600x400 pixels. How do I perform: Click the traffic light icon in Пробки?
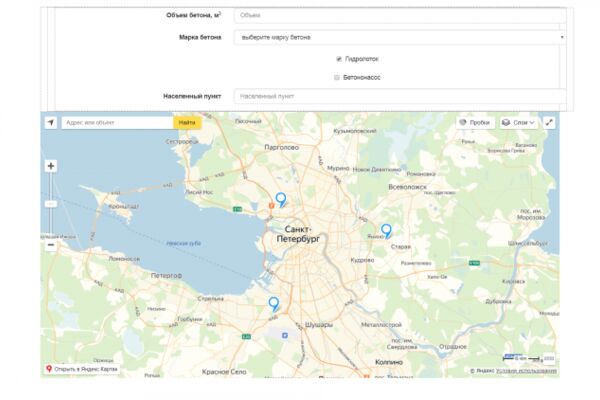pyautogui.click(x=463, y=122)
